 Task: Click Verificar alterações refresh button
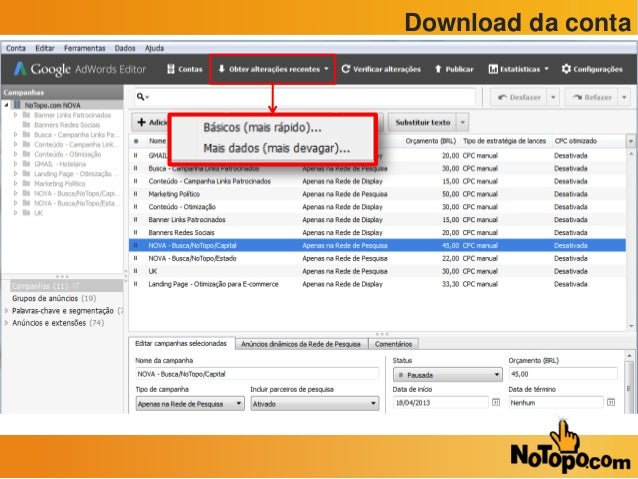pyautogui.click(x=381, y=69)
